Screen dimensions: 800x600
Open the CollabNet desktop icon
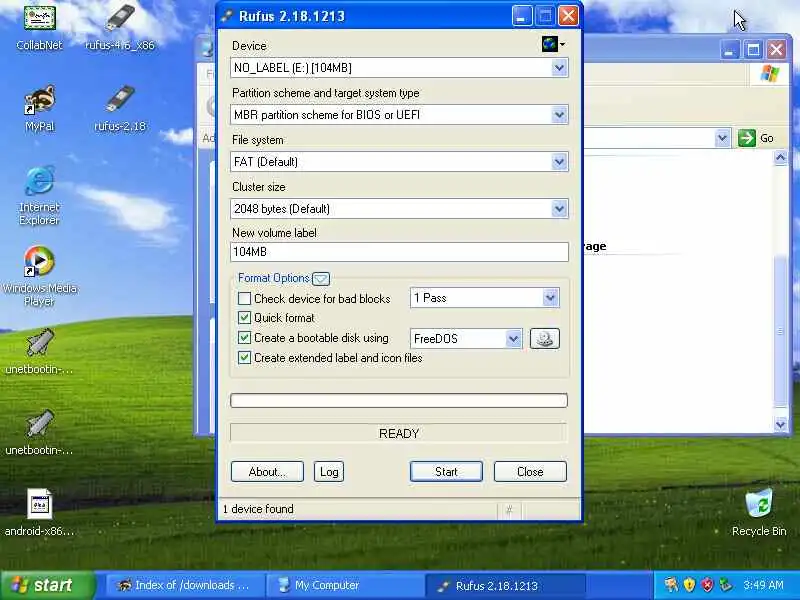coord(39,27)
